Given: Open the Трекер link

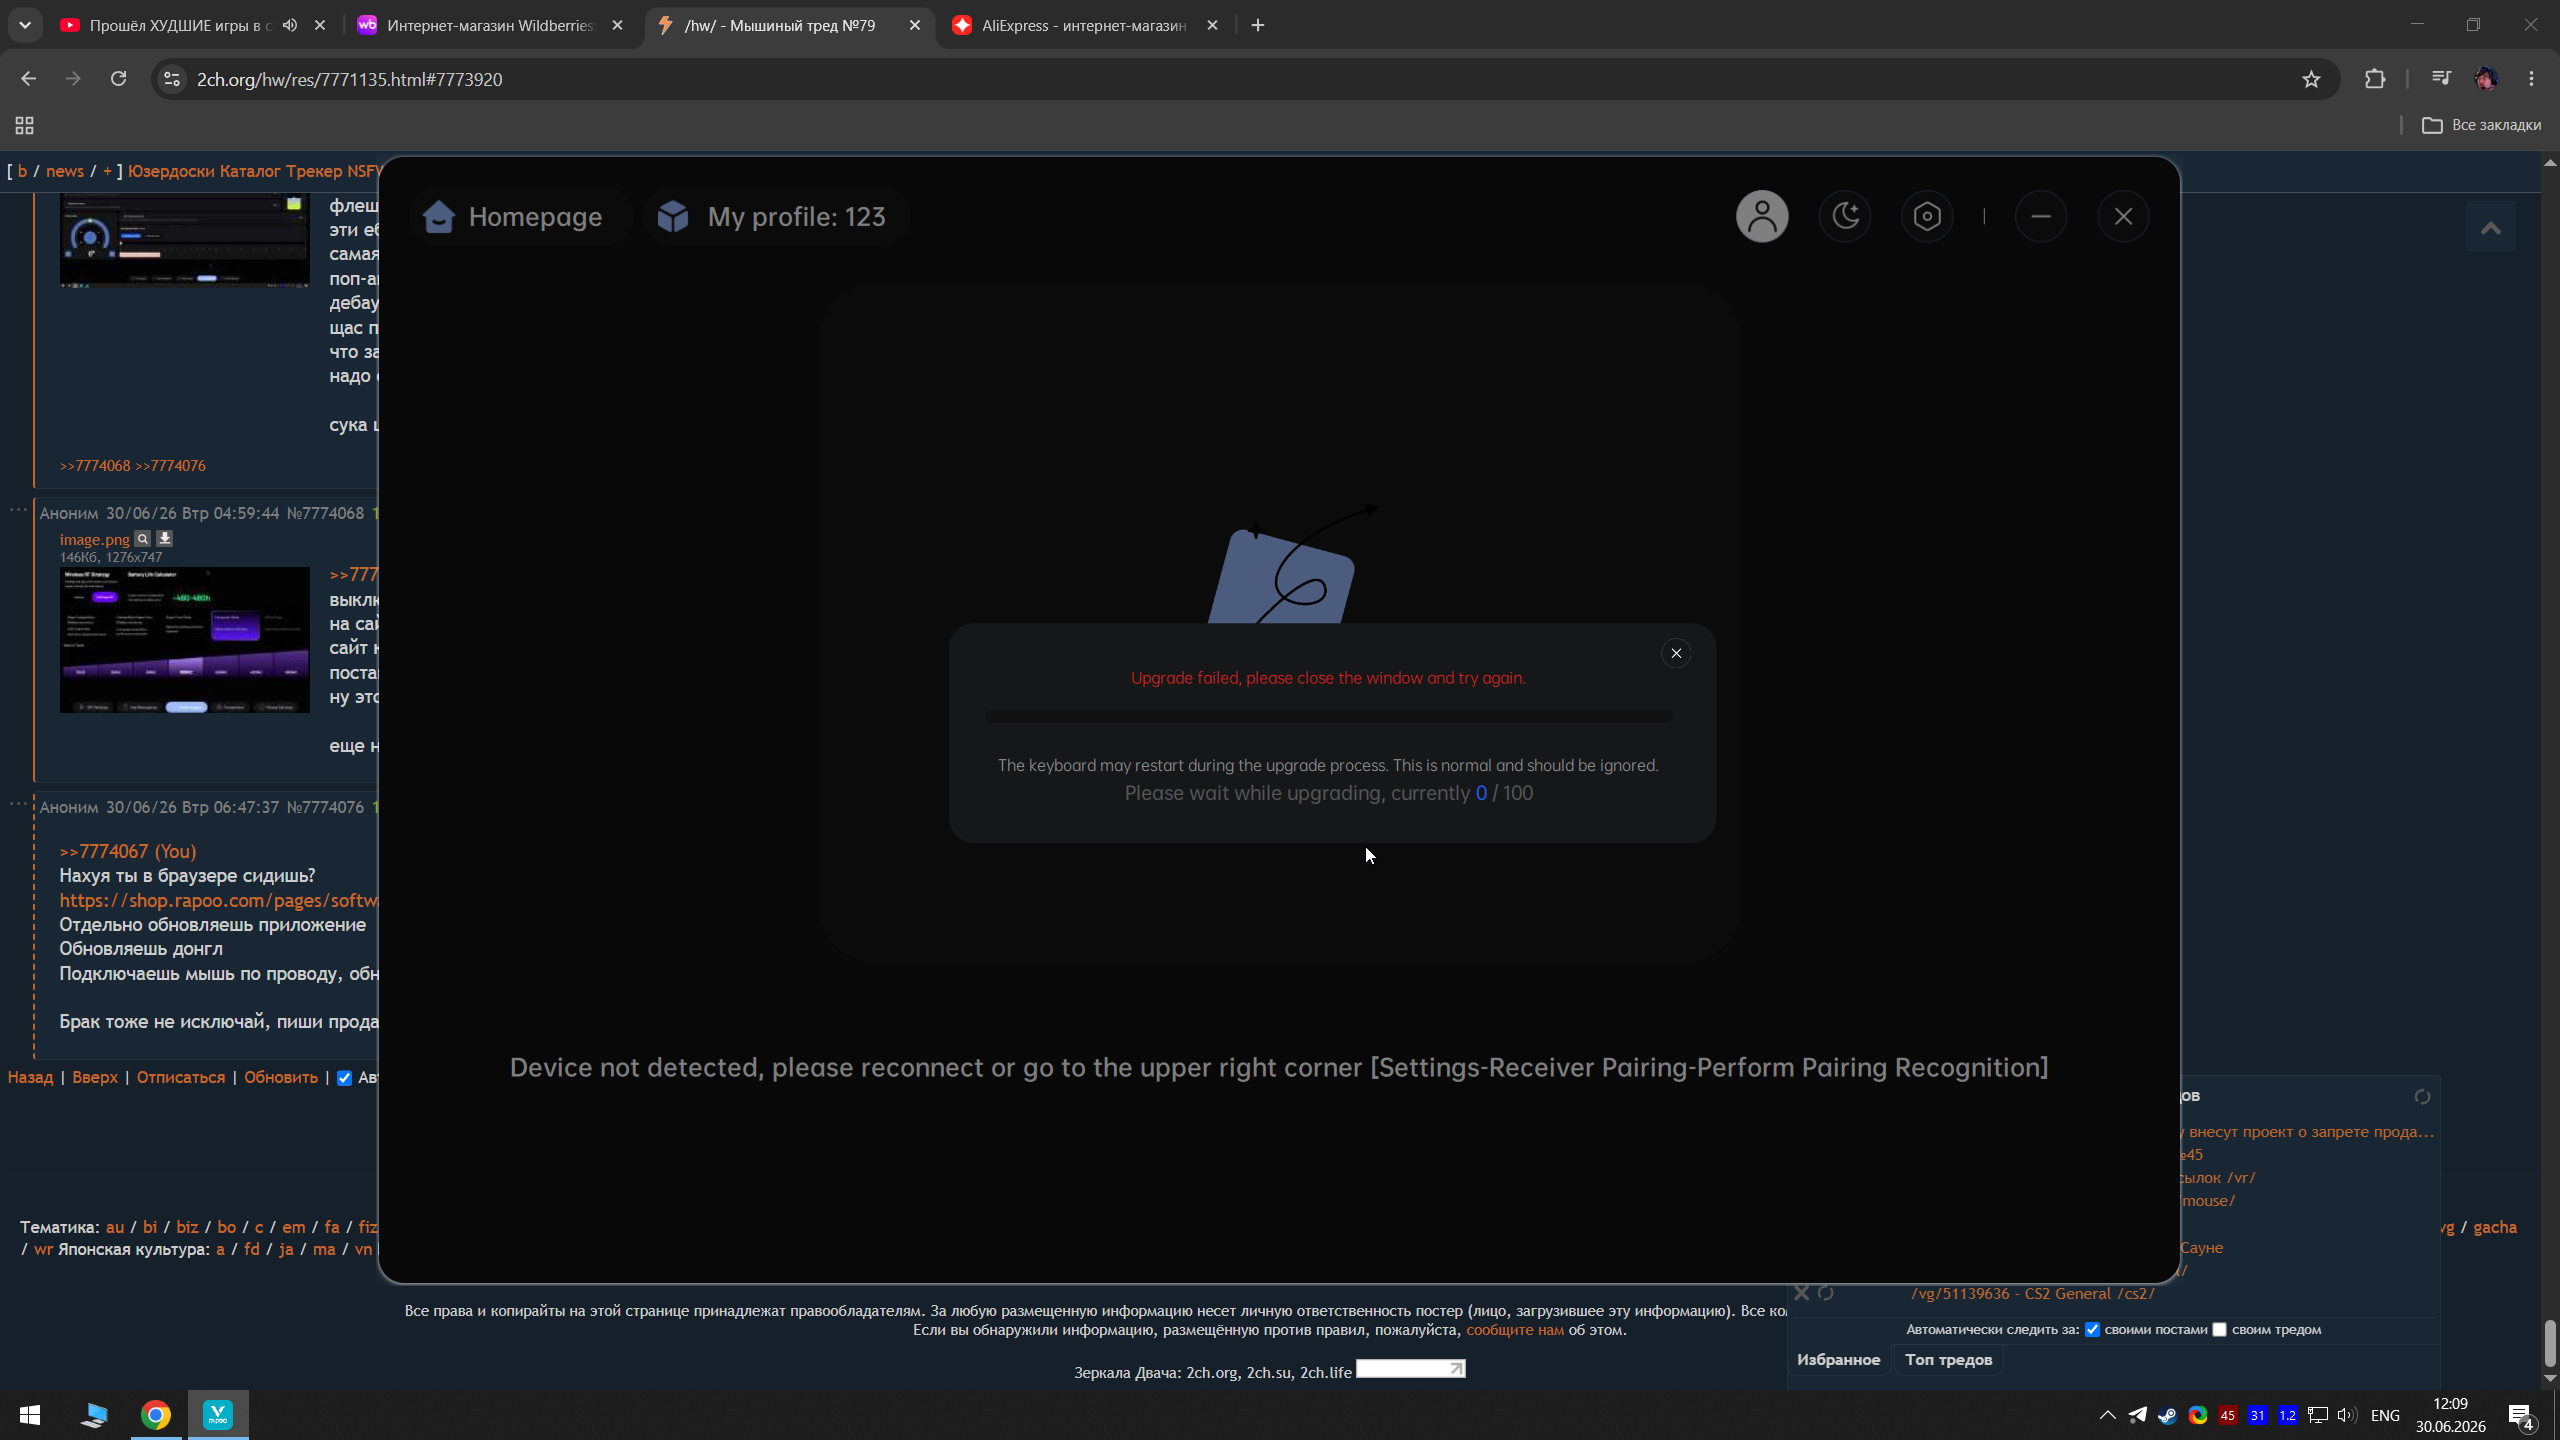Looking at the screenshot, I should (314, 171).
